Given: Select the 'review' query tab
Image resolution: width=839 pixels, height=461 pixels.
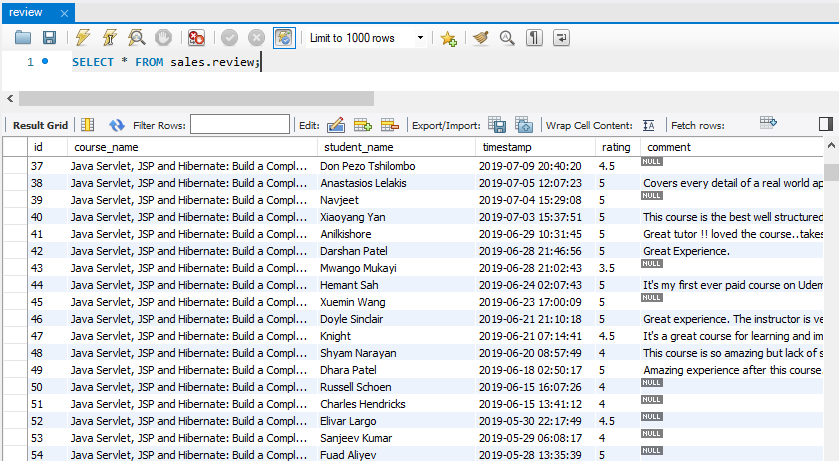Looking at the screenshot, I should pos(26,12).
